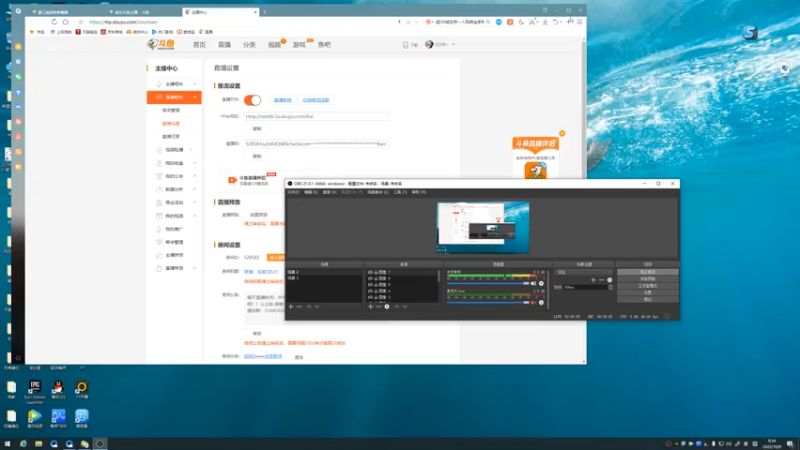Screen dimensions: 800x450
Task: Switch to the first browser tab
Action: point(54,12)
